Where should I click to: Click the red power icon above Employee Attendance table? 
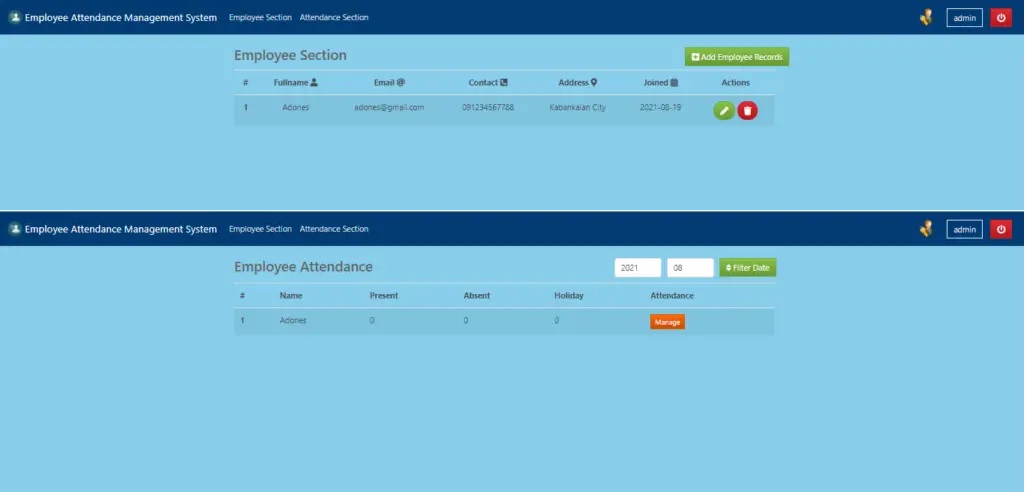1003,230
